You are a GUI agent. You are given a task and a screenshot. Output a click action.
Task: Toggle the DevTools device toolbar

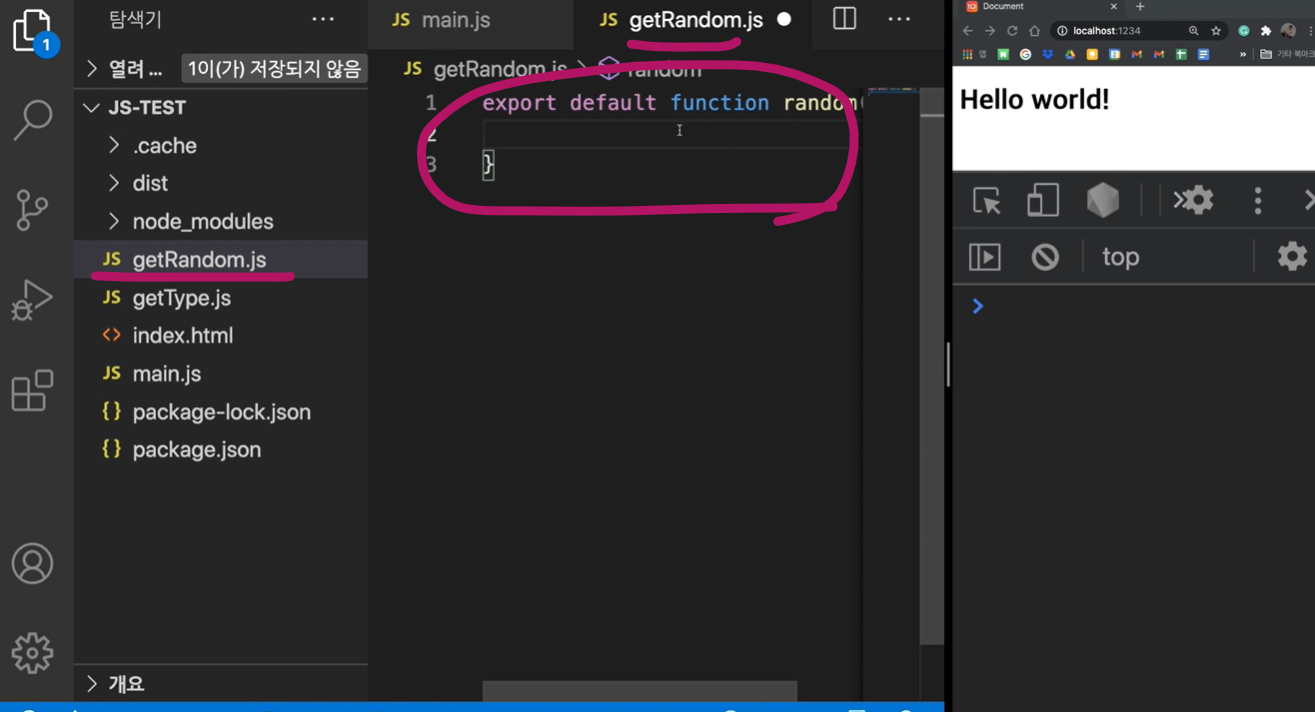pyautogui.click(x=1042, y=200)
